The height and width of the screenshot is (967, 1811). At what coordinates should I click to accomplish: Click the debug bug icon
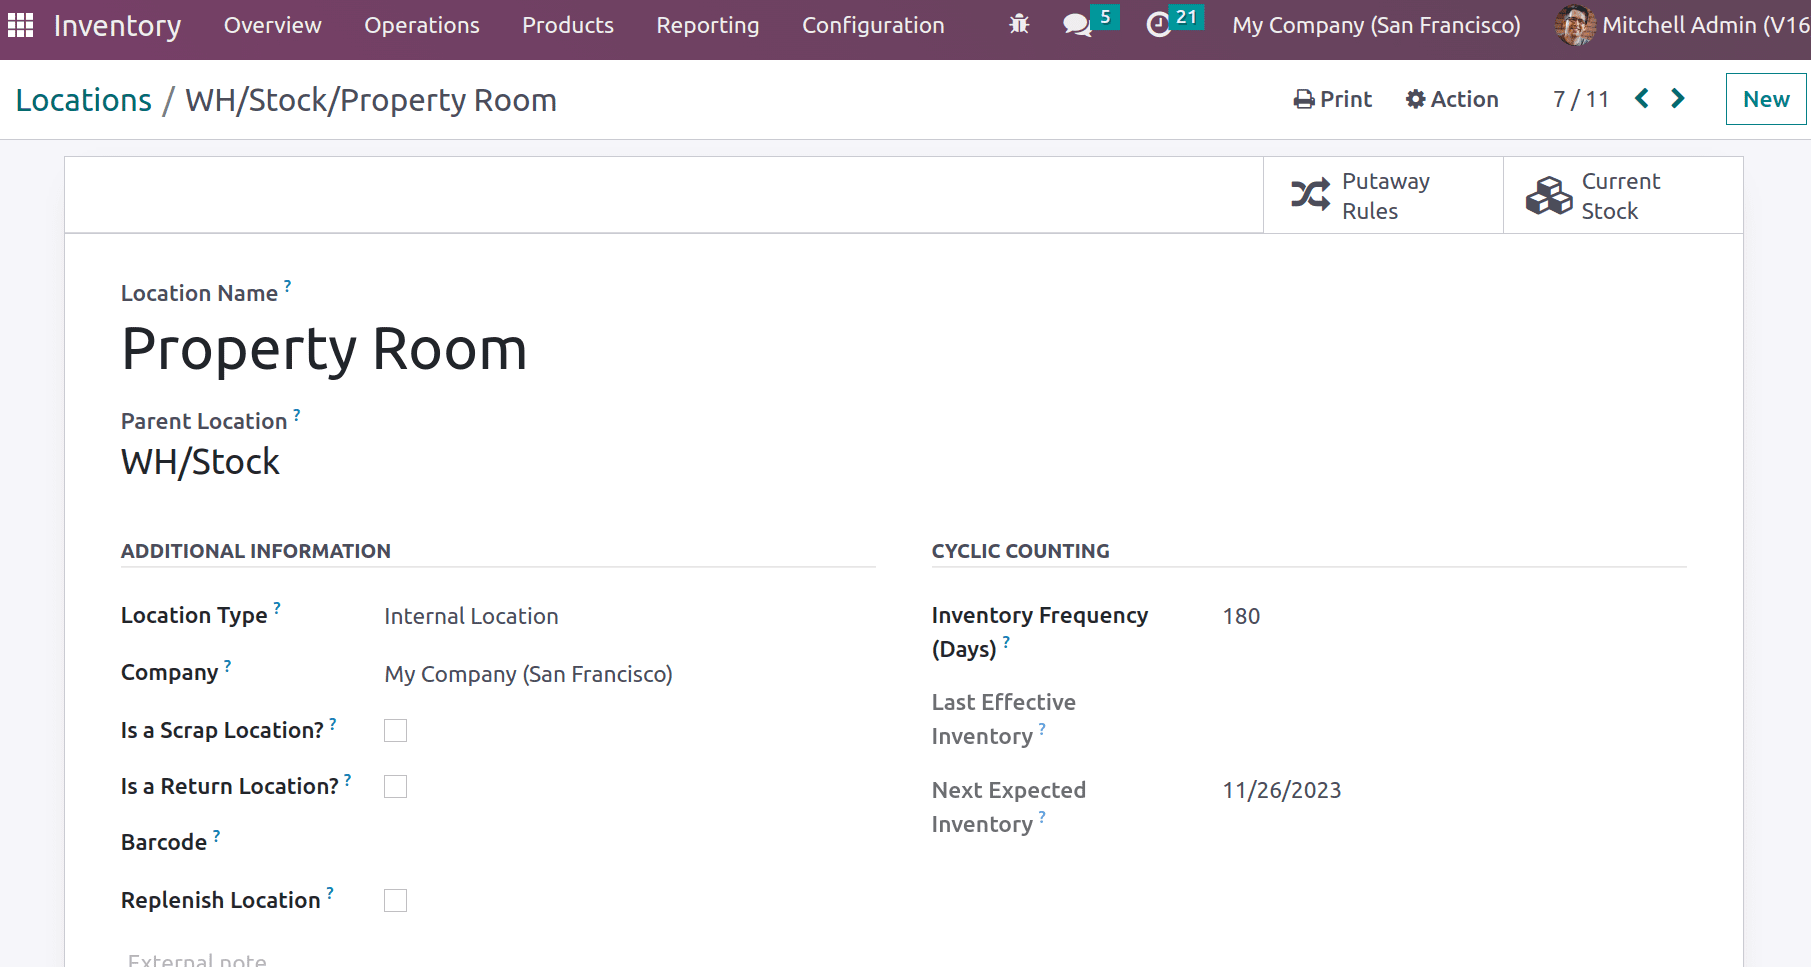click(x=1019, y=25)
